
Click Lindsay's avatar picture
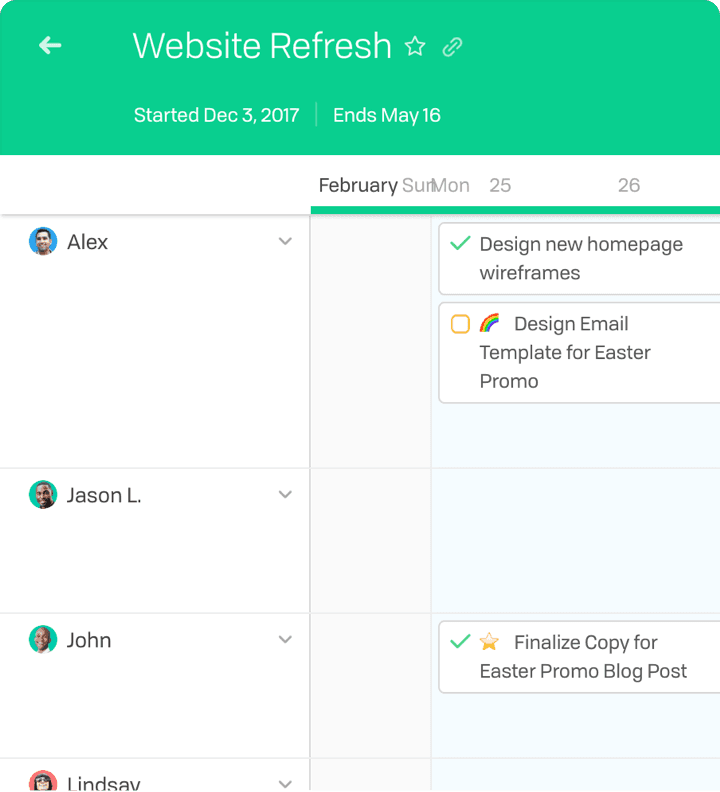[43, 783]
